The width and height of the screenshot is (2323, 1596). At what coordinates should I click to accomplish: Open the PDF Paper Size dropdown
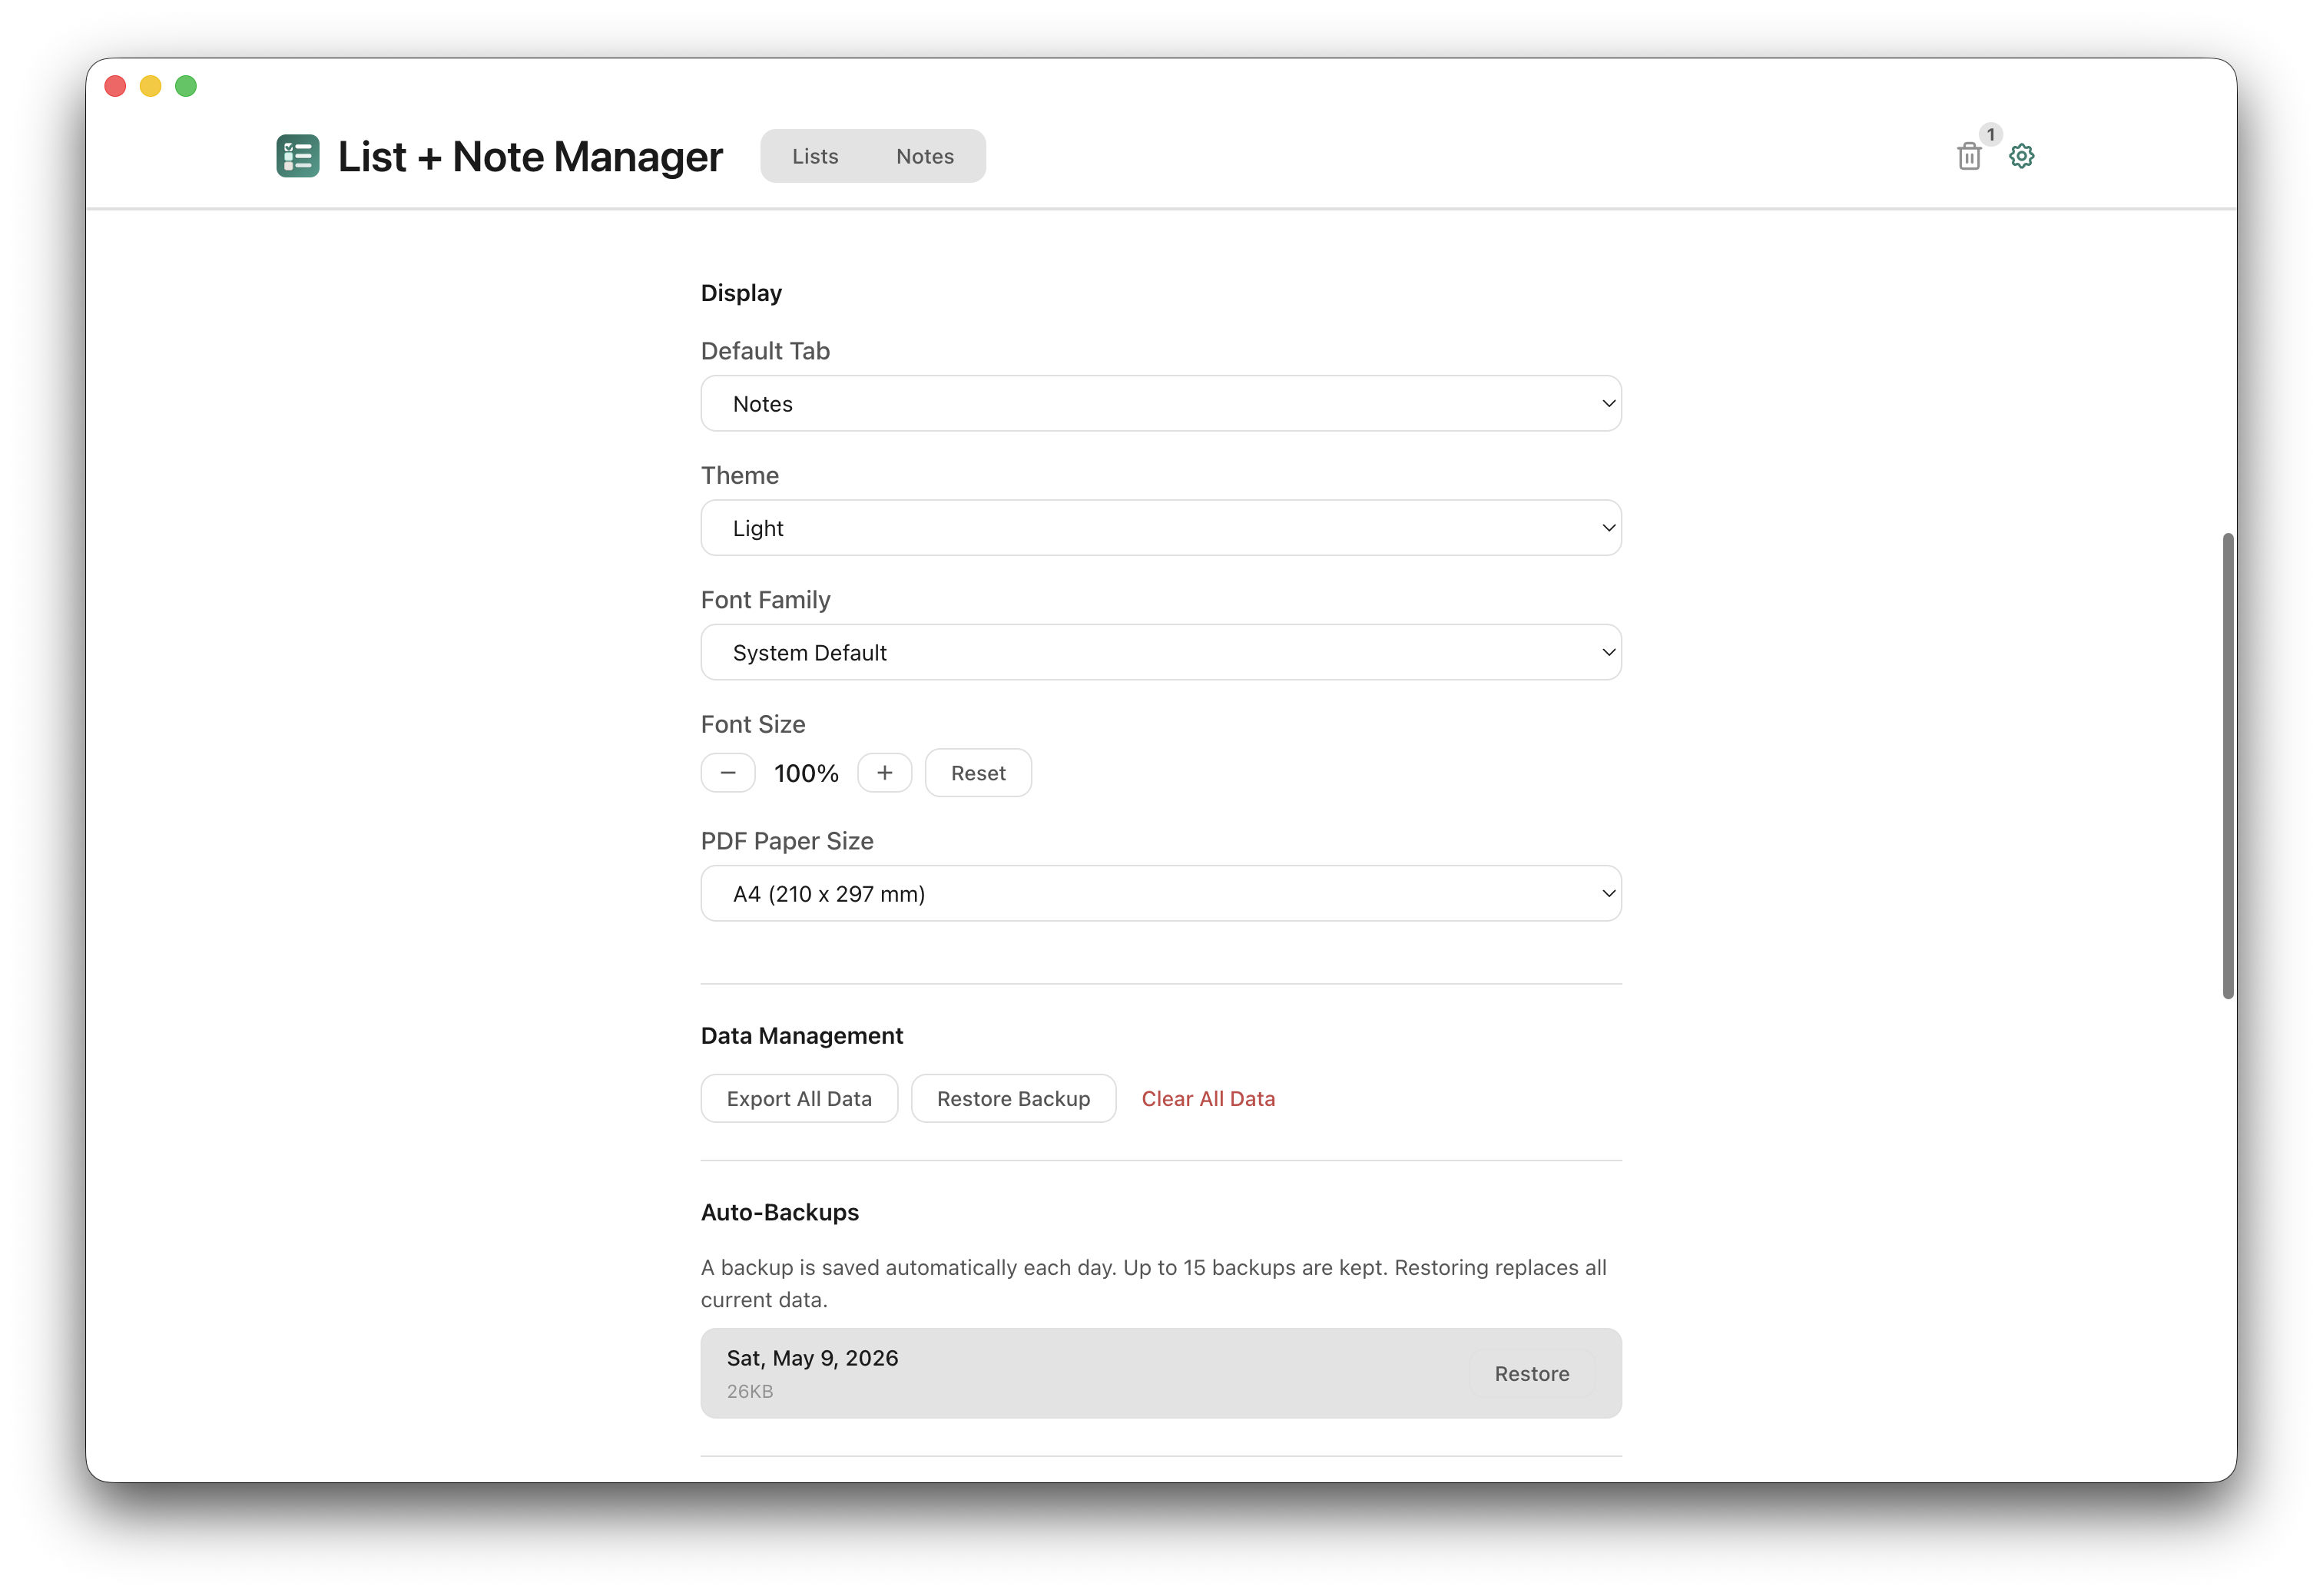[1160, 894]
